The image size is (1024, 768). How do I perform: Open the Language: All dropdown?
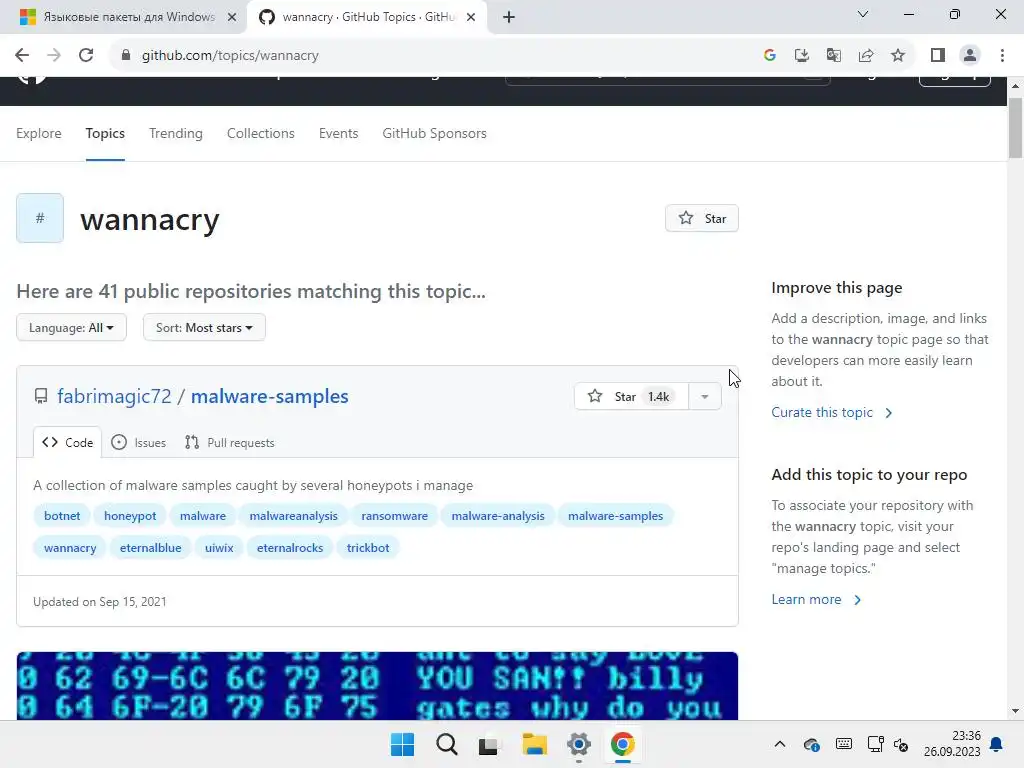71,327
